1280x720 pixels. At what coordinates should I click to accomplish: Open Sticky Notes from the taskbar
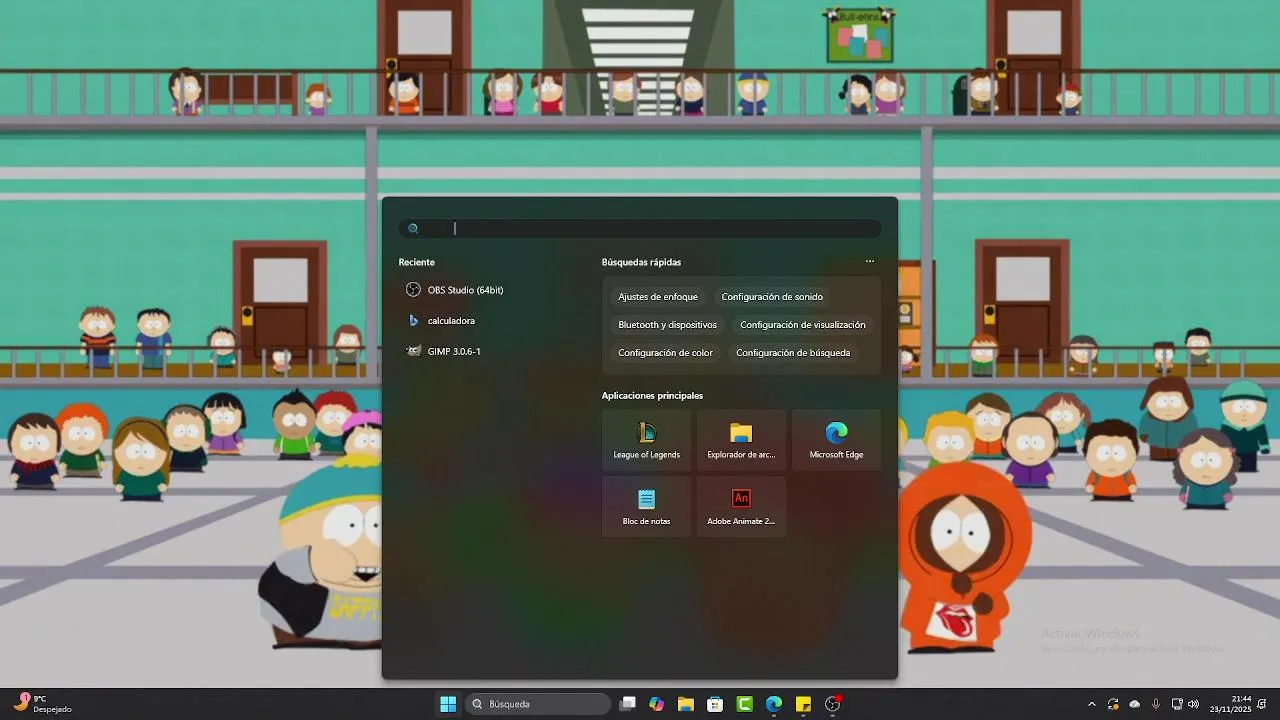point(803,704)
